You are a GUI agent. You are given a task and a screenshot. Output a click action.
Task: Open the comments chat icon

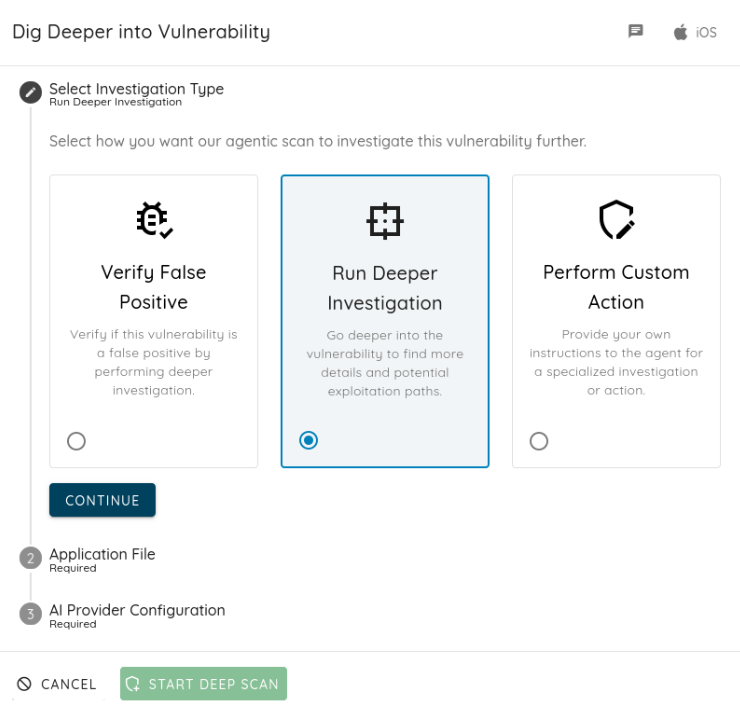[x=635, y=31]
